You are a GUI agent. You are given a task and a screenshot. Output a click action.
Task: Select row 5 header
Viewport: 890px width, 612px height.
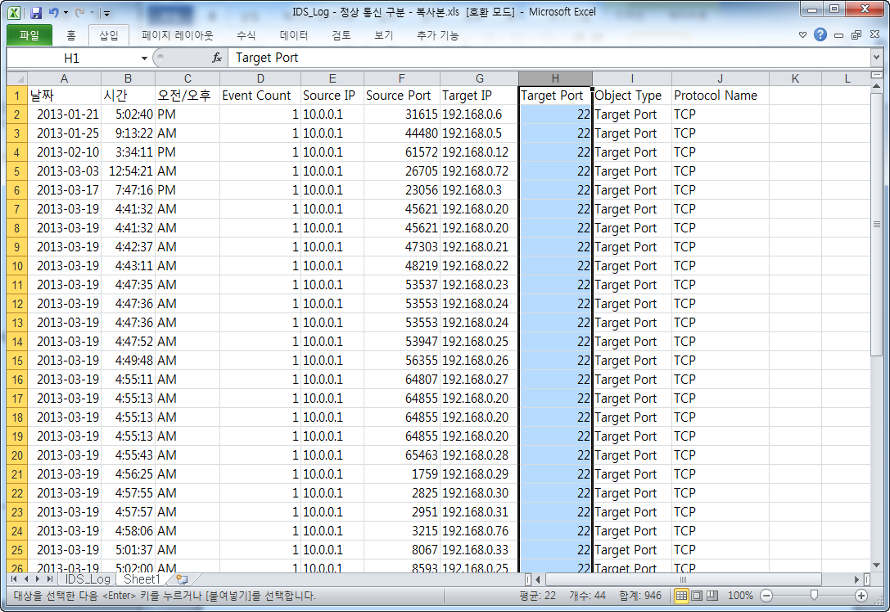point(17,171)
